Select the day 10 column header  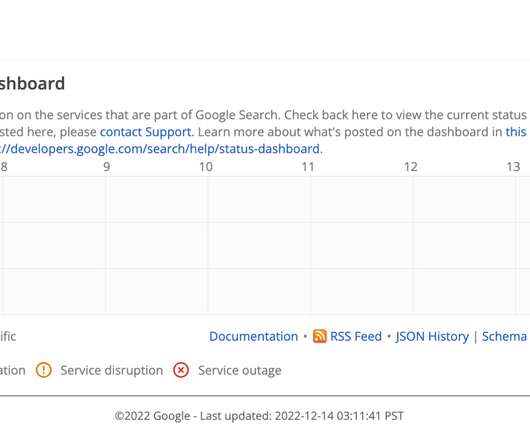click(206, 167)
